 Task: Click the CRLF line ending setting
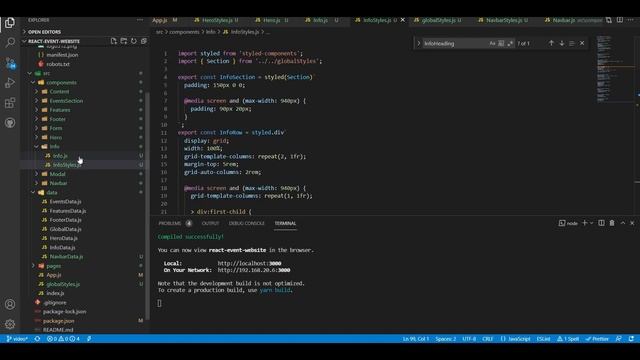pos(487,339)
